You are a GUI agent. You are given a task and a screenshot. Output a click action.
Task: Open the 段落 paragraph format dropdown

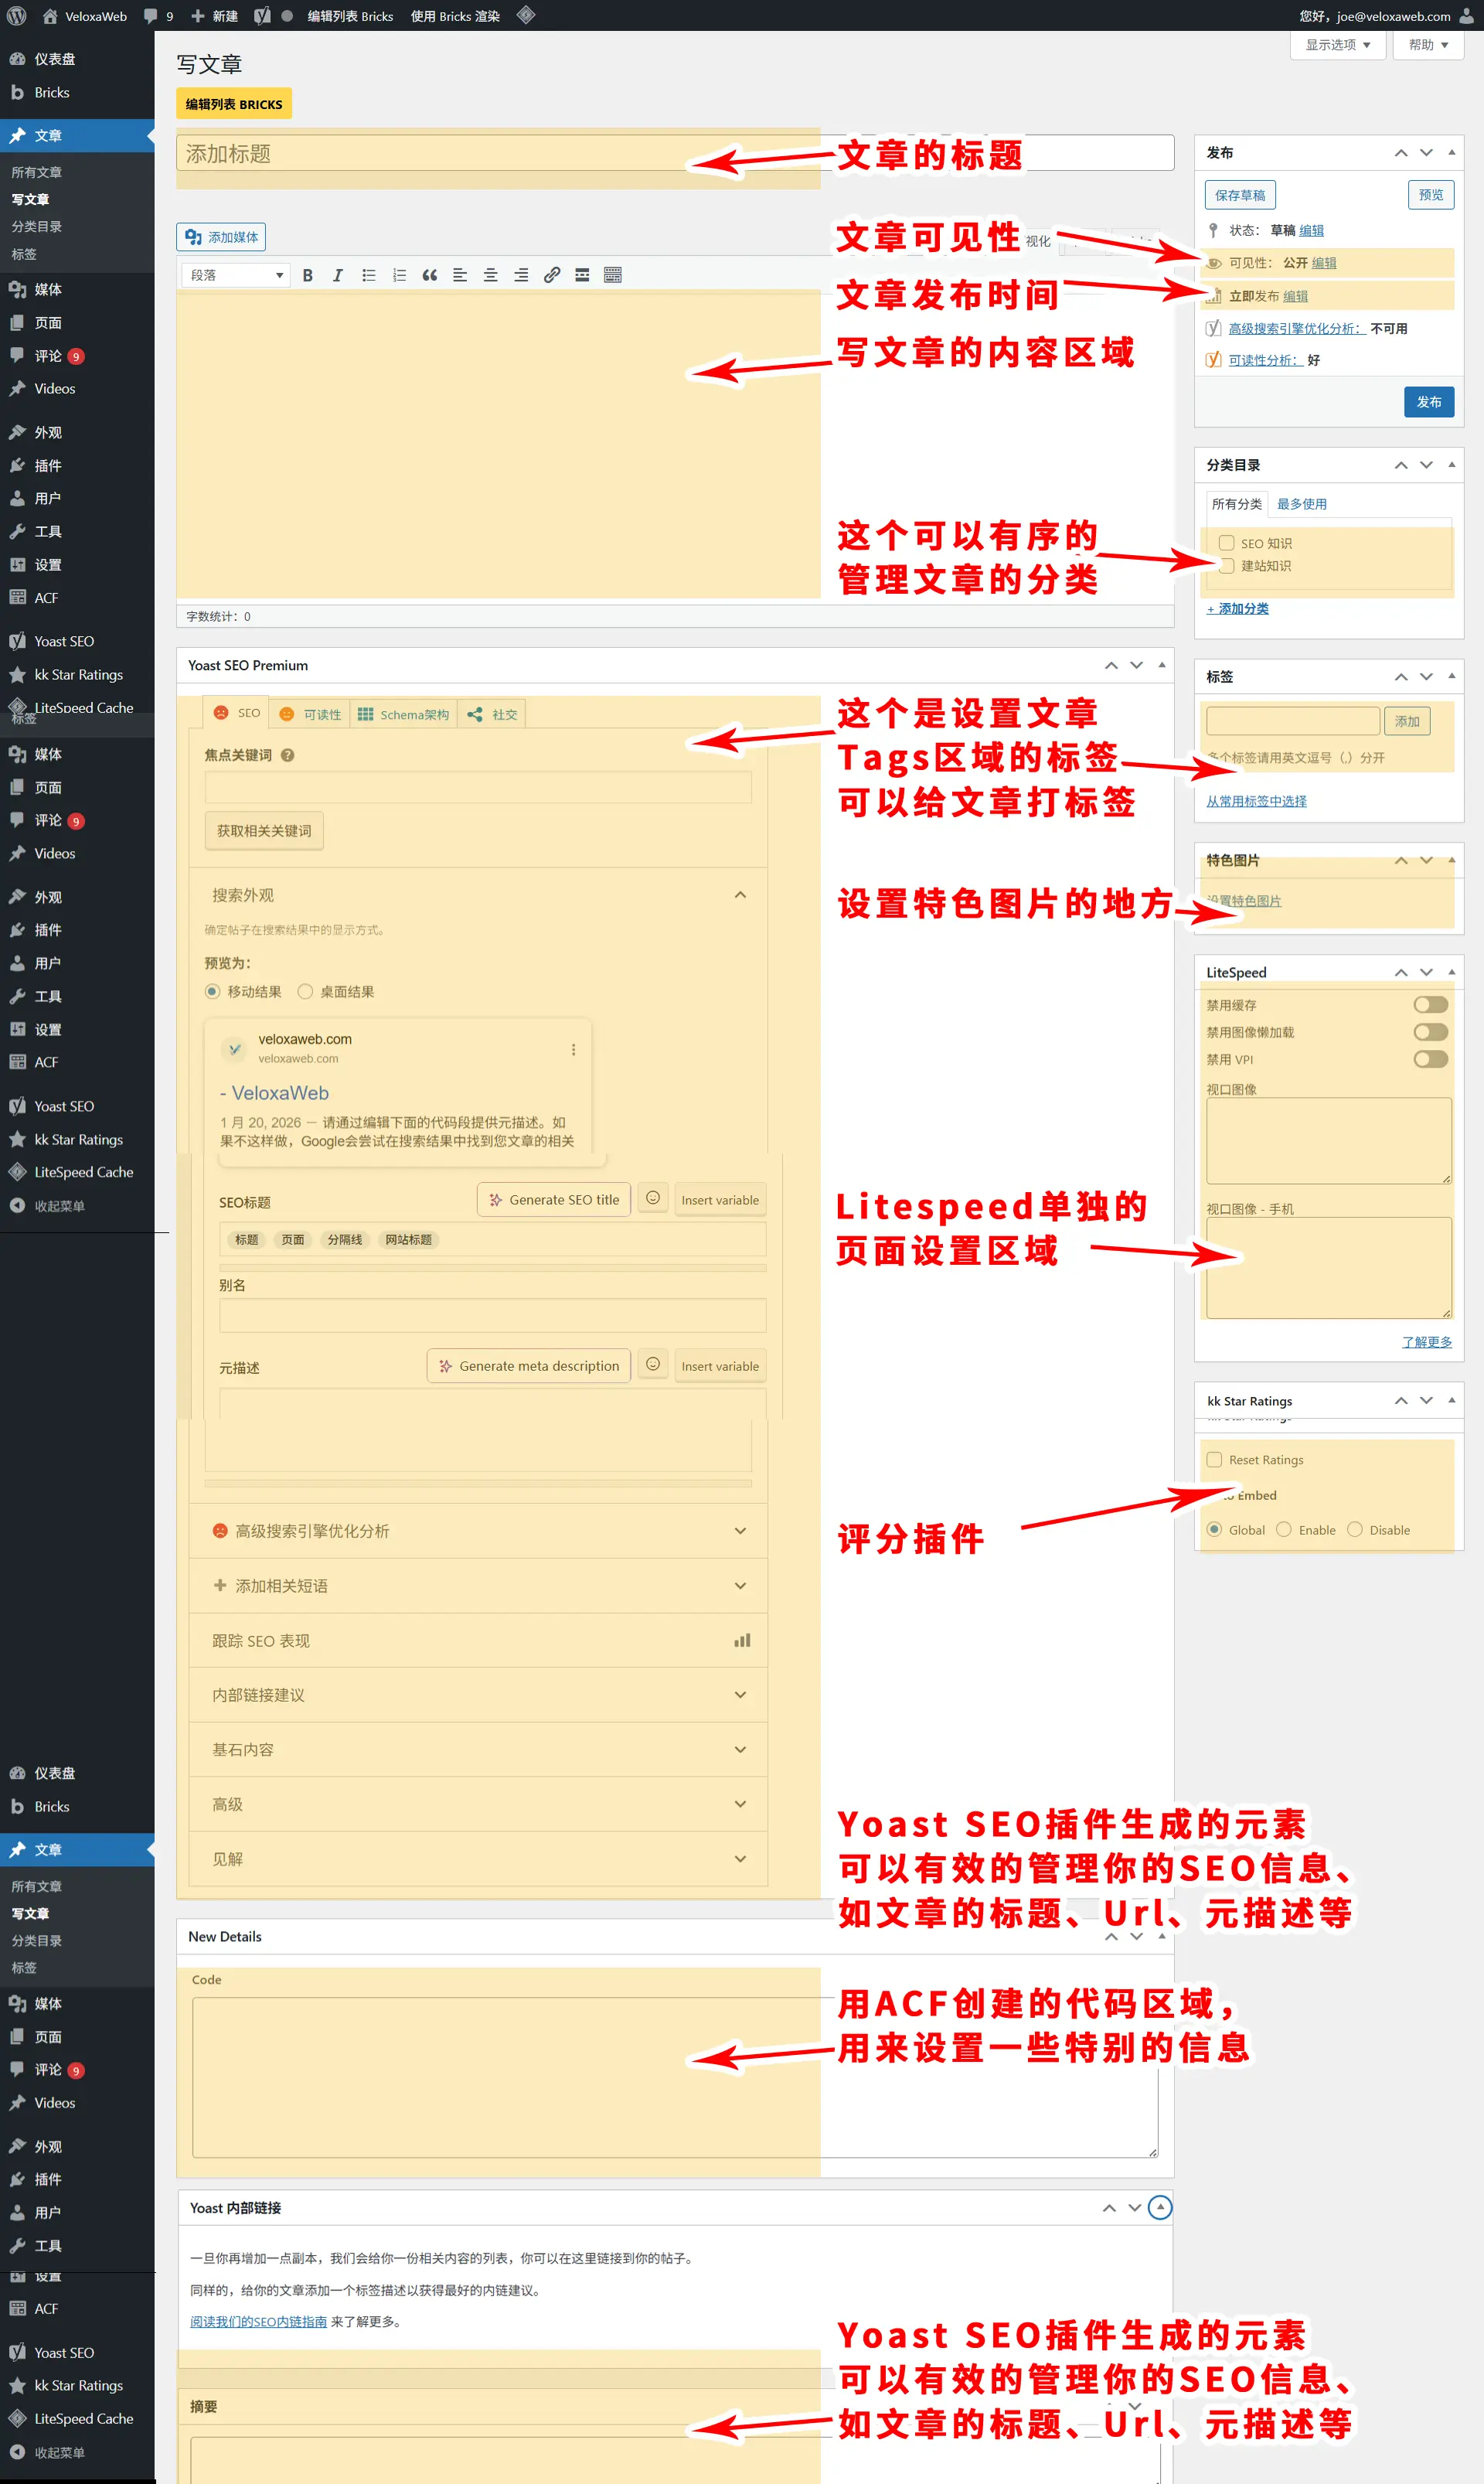(237, 275)
